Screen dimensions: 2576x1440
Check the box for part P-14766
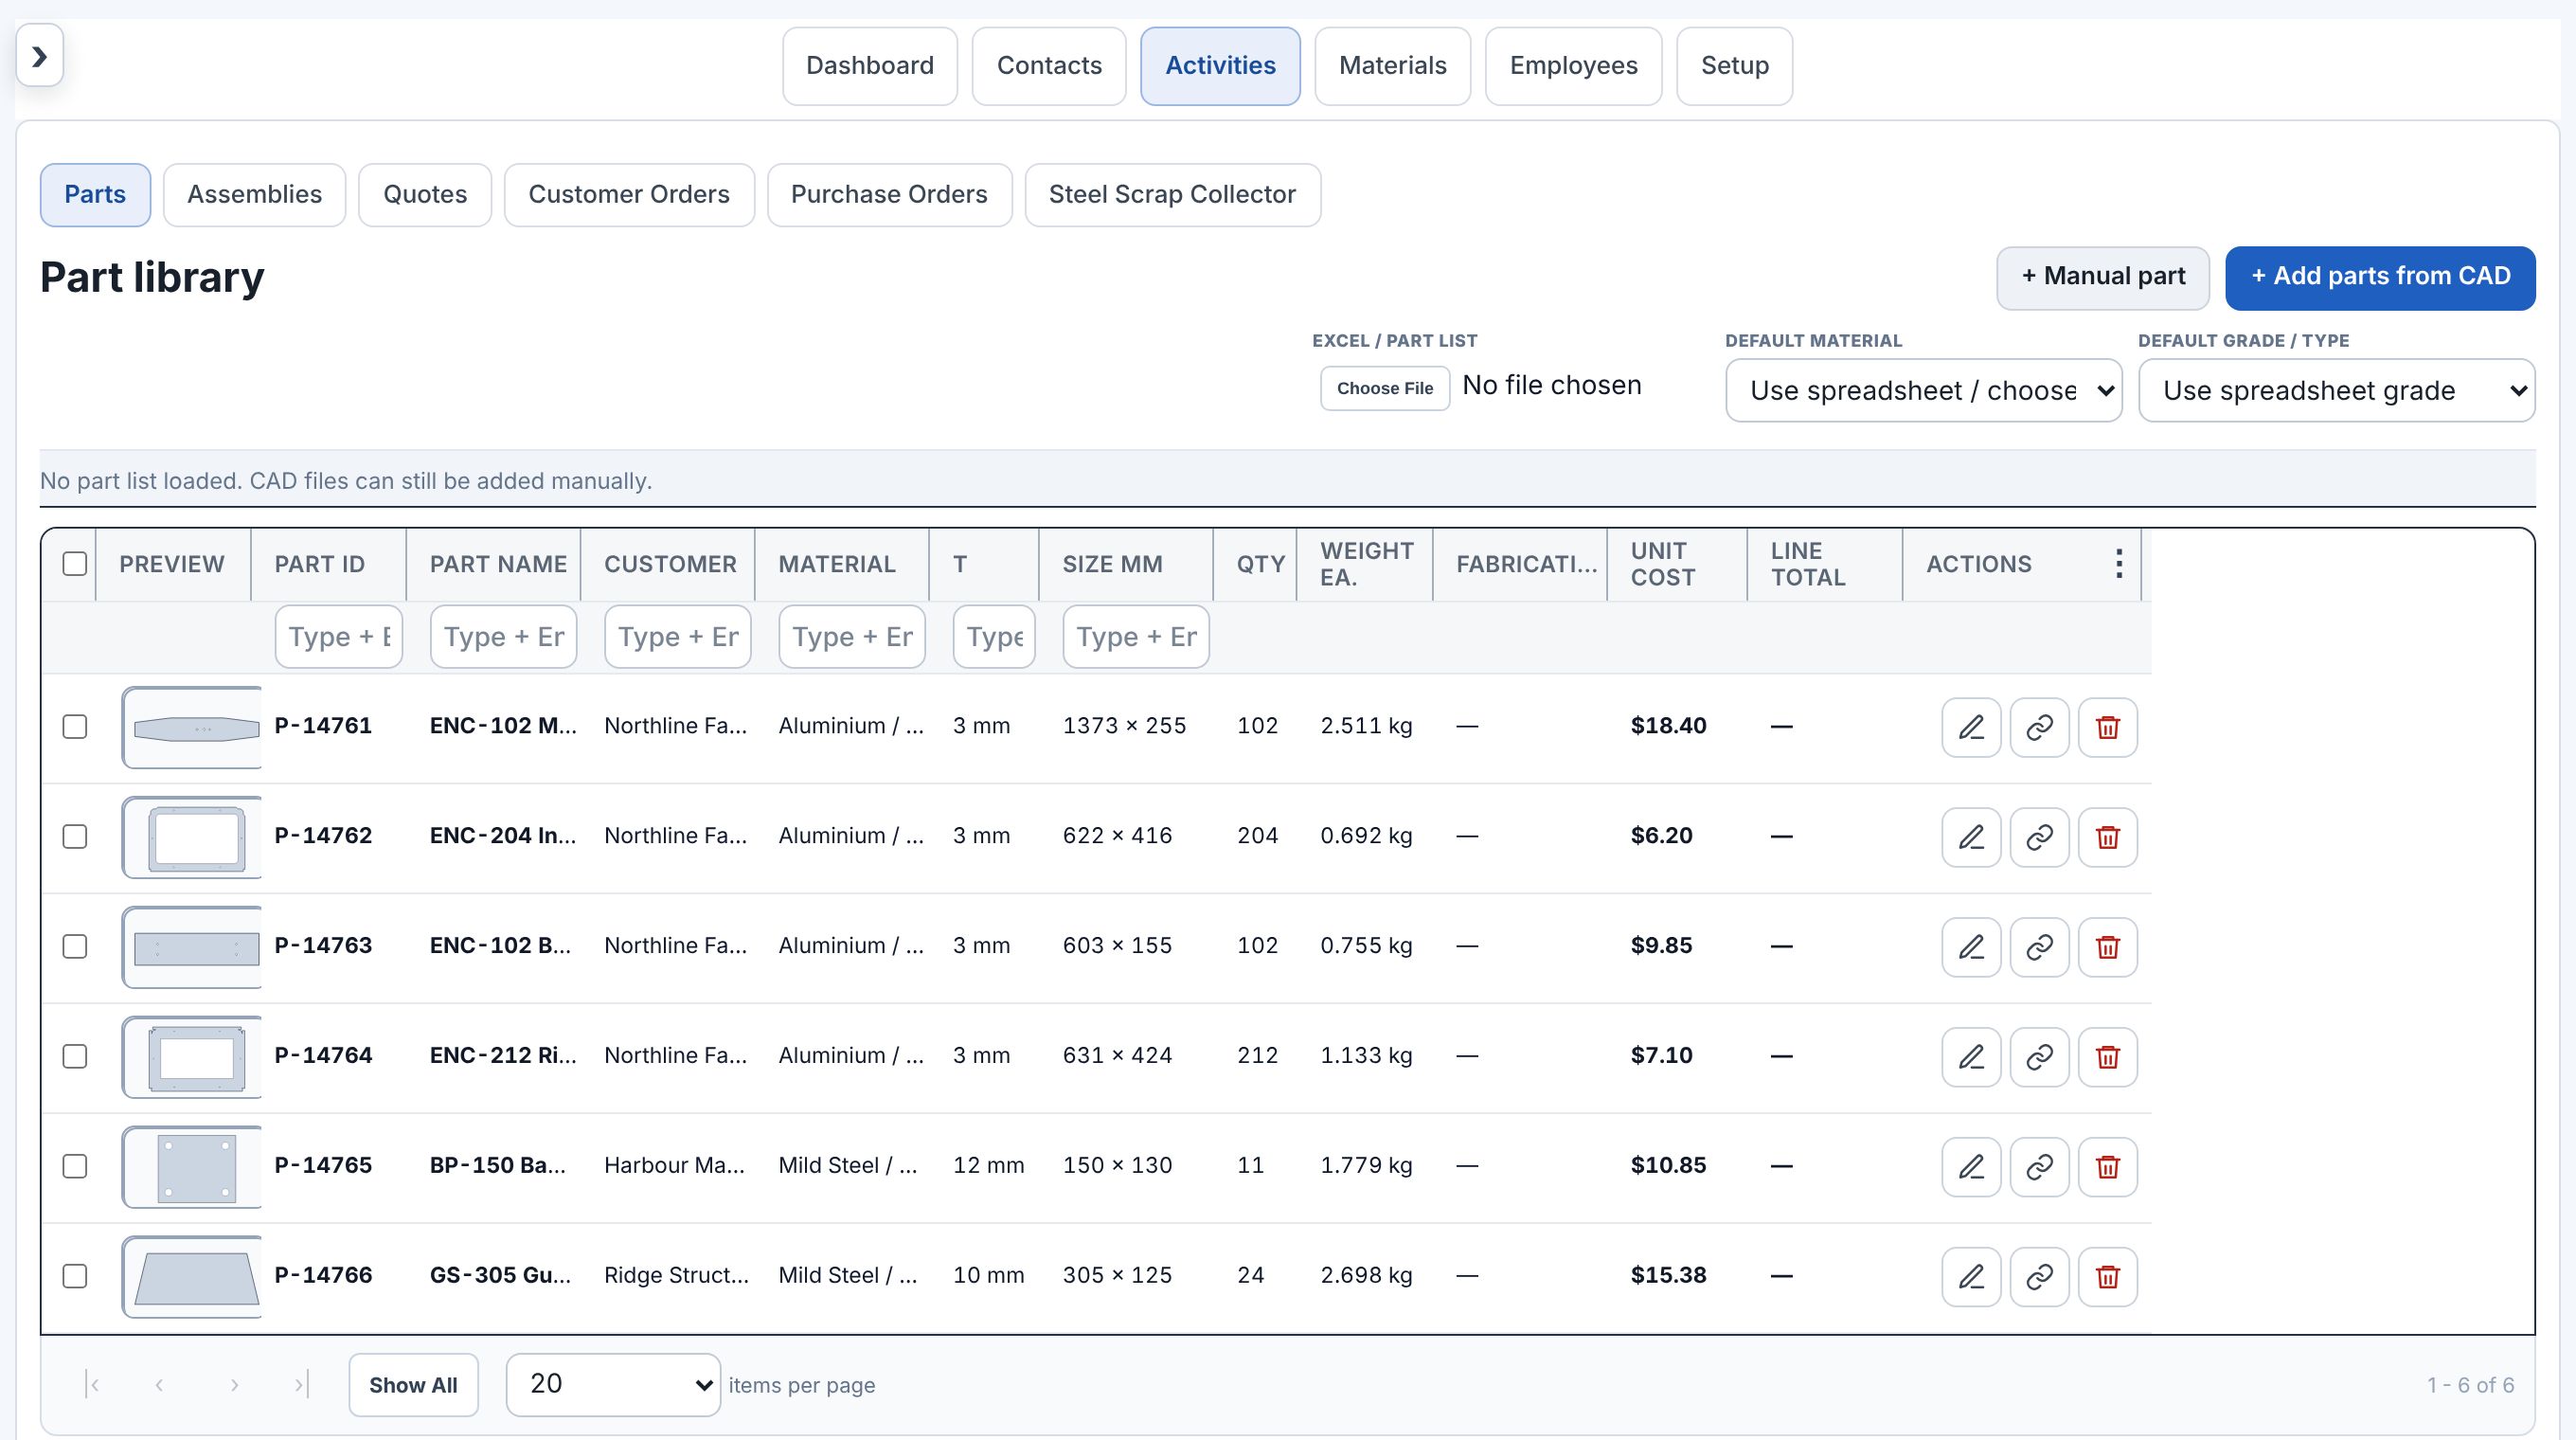(75, 1277)
